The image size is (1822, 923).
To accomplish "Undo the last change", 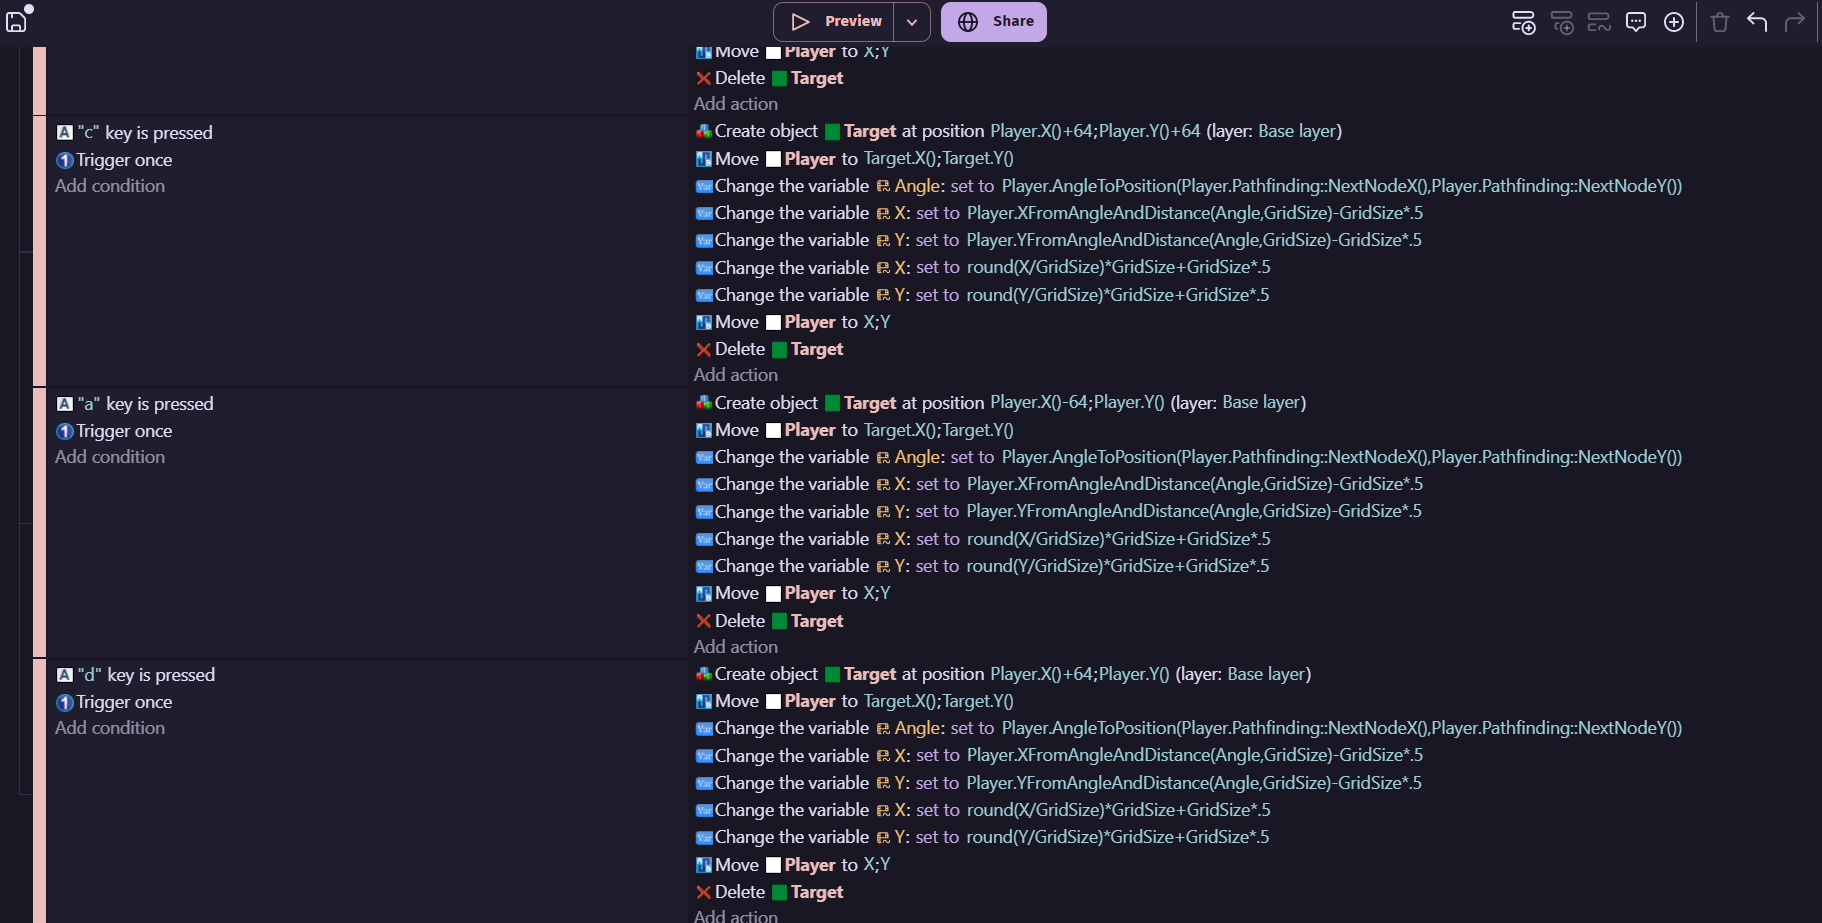I will coord(1757,22).
